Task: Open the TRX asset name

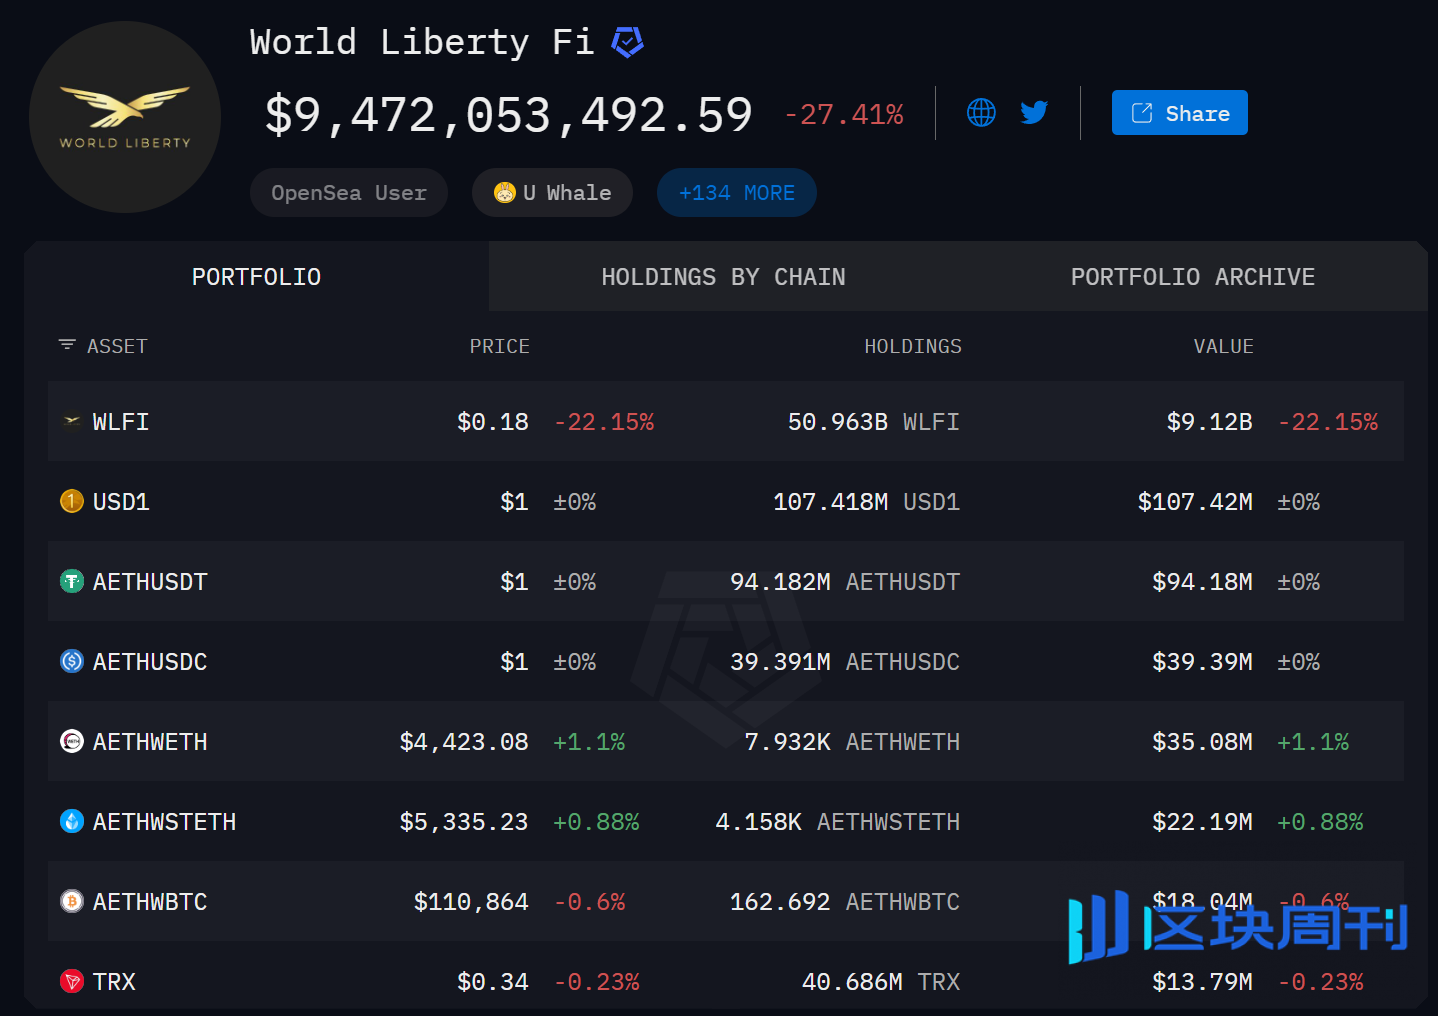Action: pyautogui.click(x=114, y=982)
